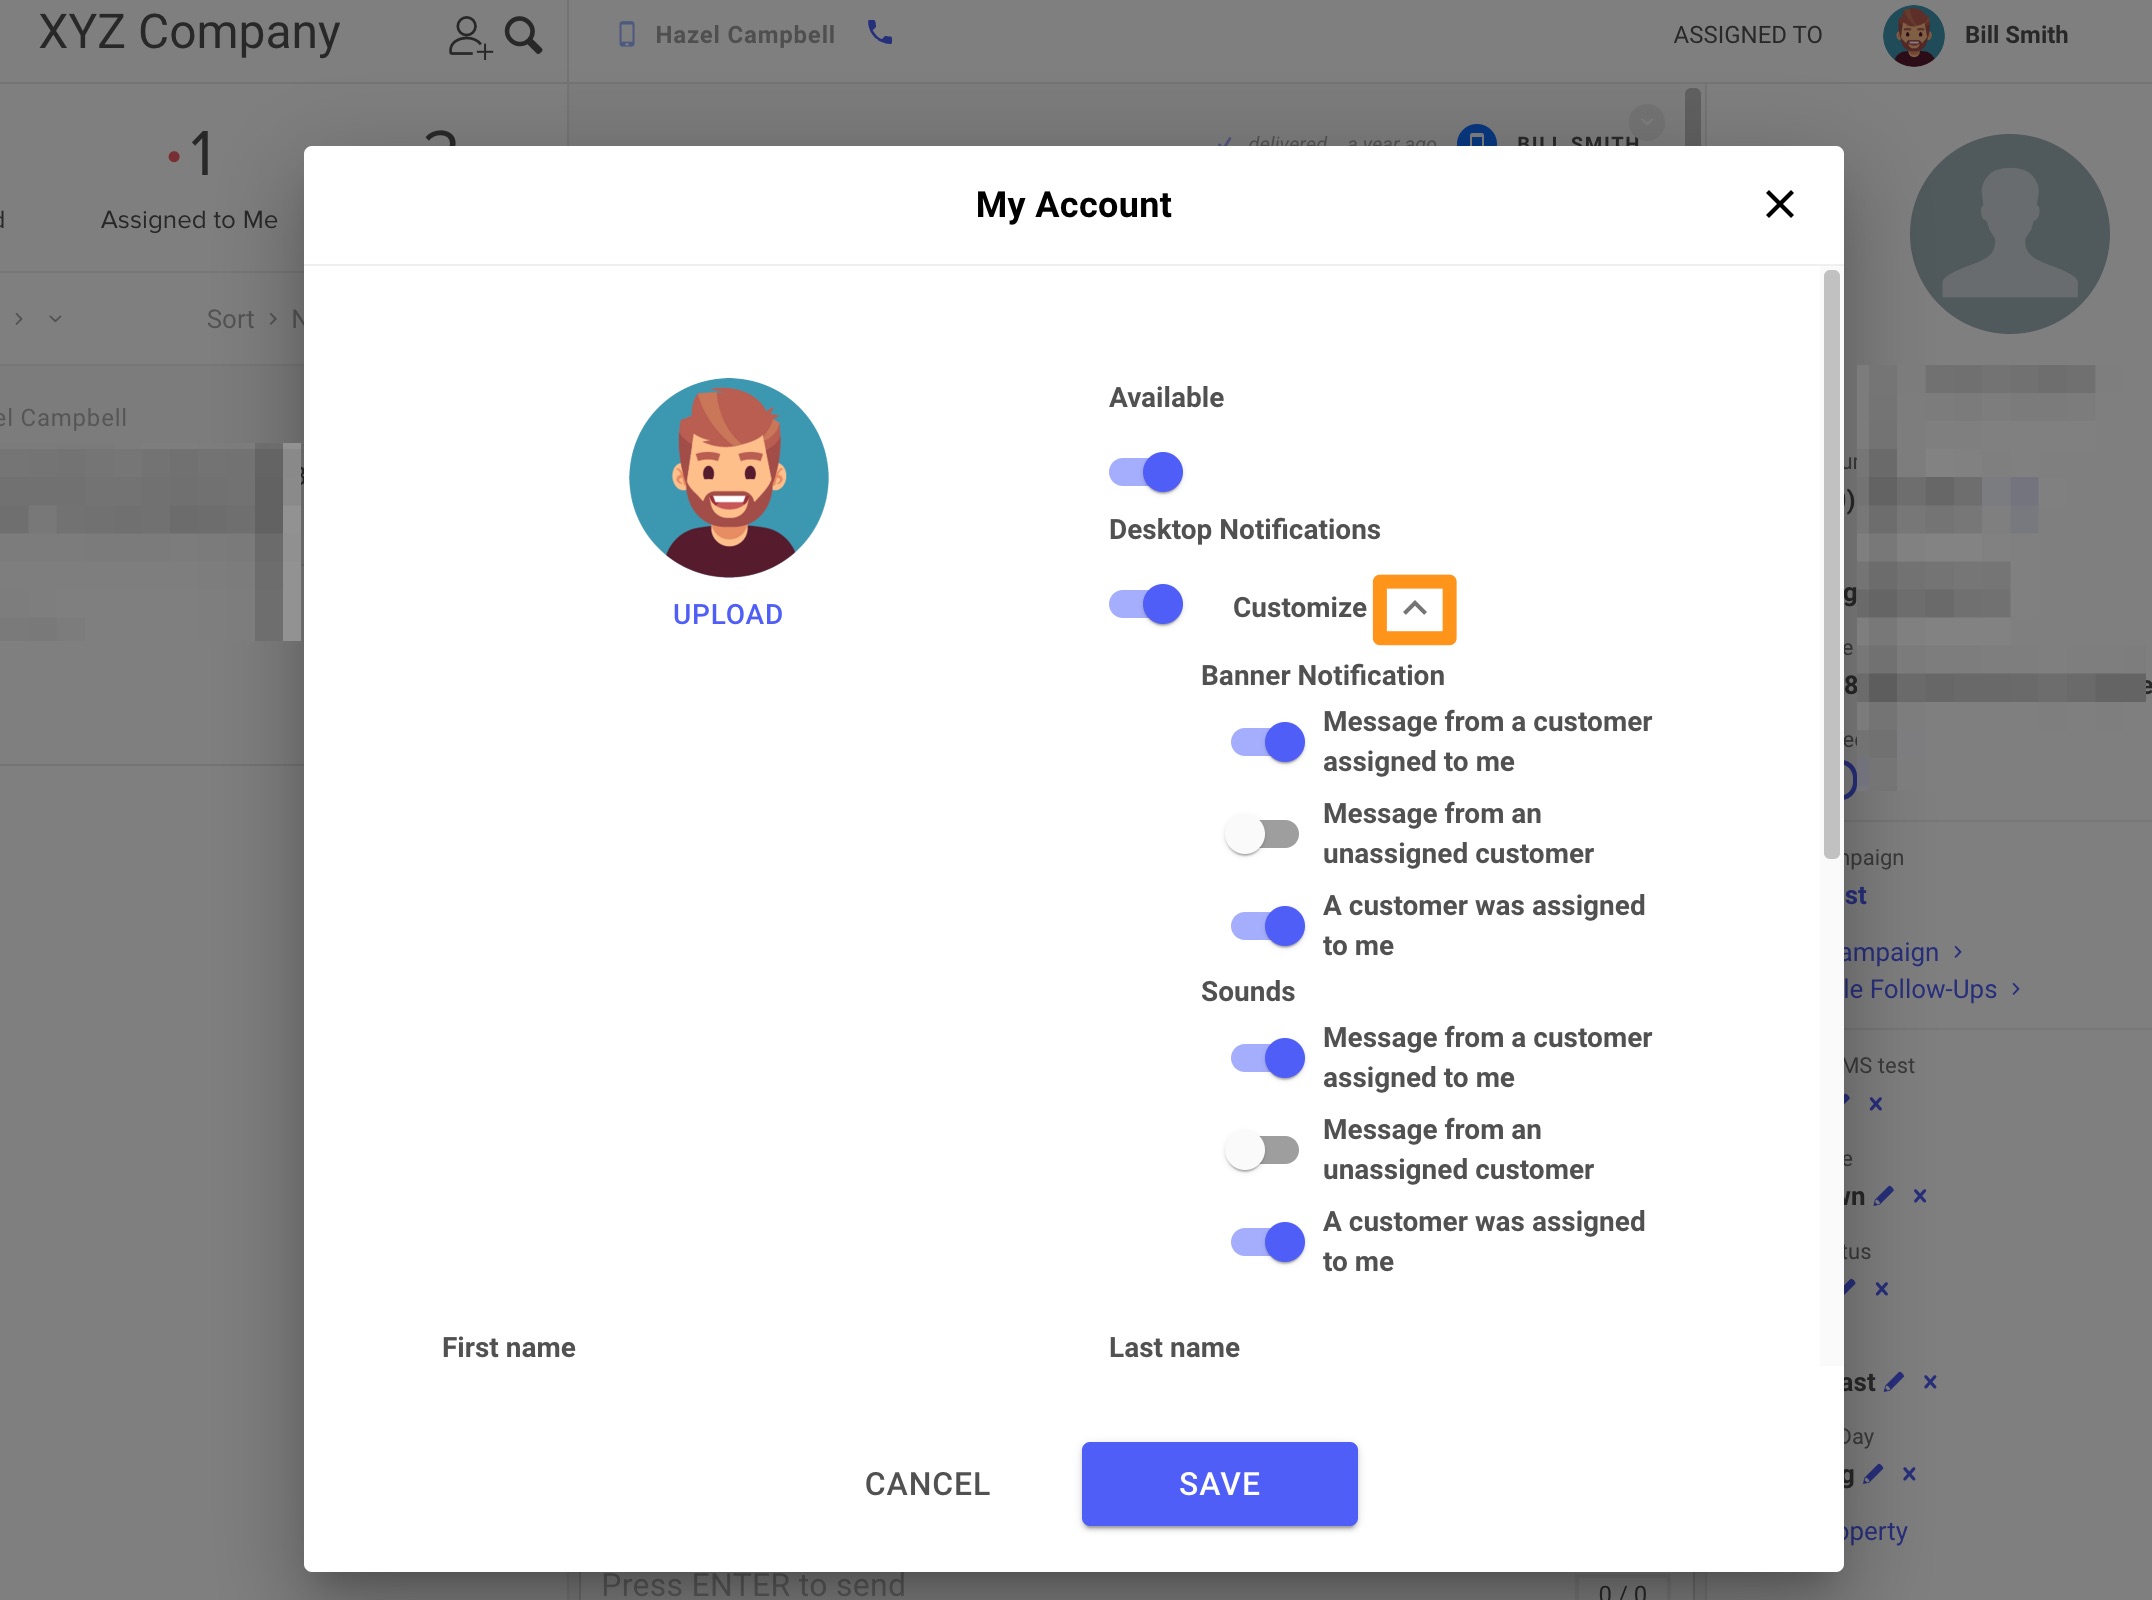Click the phone call icon

pos(880,33)
